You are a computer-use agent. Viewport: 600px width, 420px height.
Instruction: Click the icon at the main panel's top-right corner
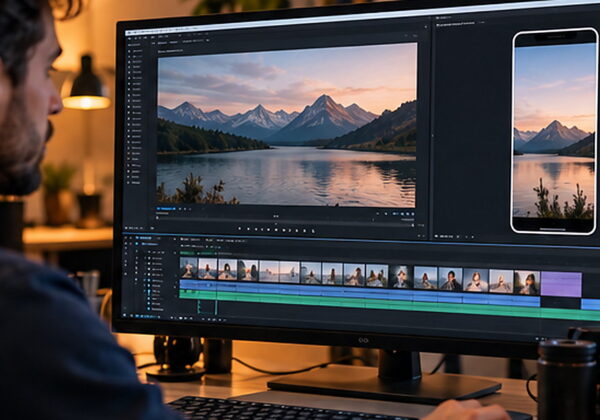pyautogui.click(x=426, y=27)
